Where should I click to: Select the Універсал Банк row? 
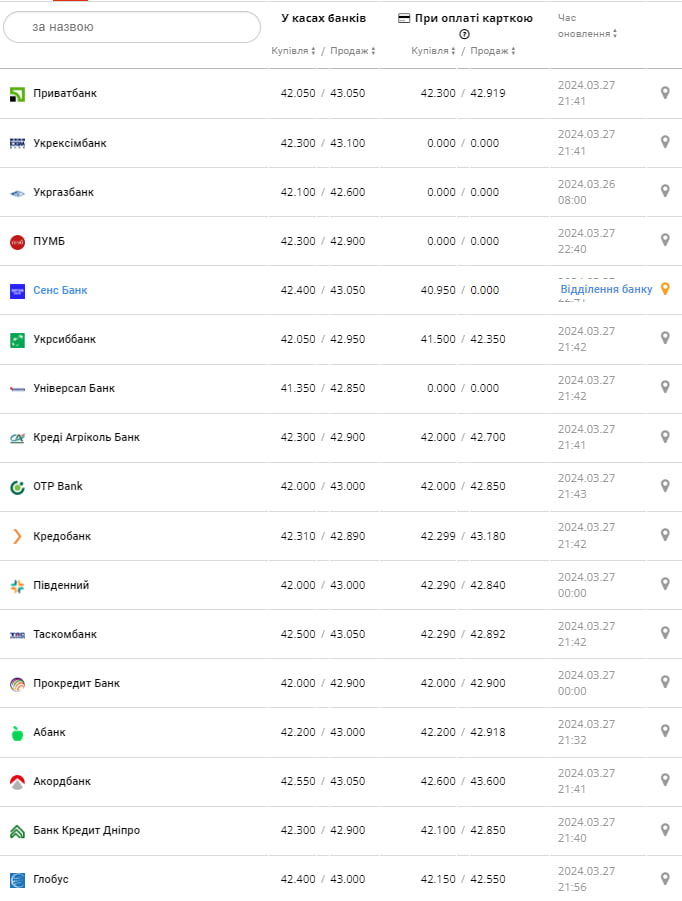74,388
